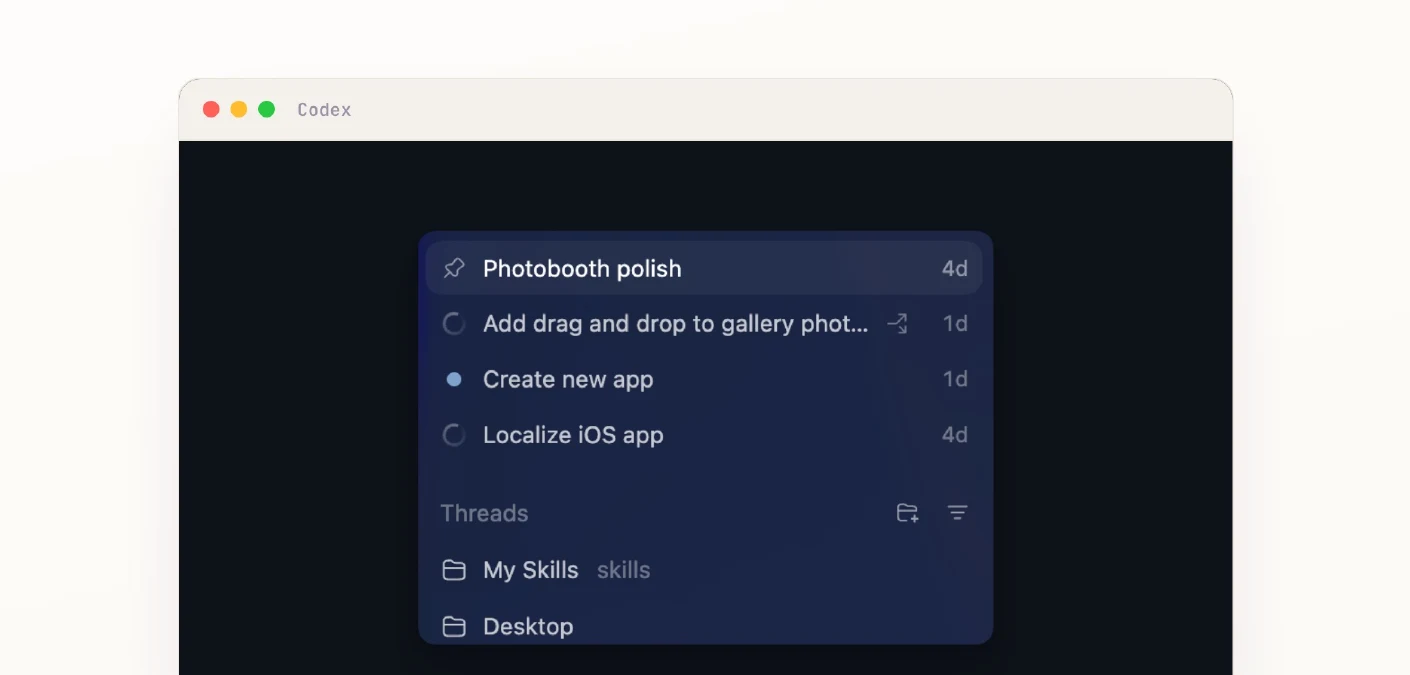1410x675 pixels.
Task: Open the Add drag and drop thread
Action: (704, 324)
